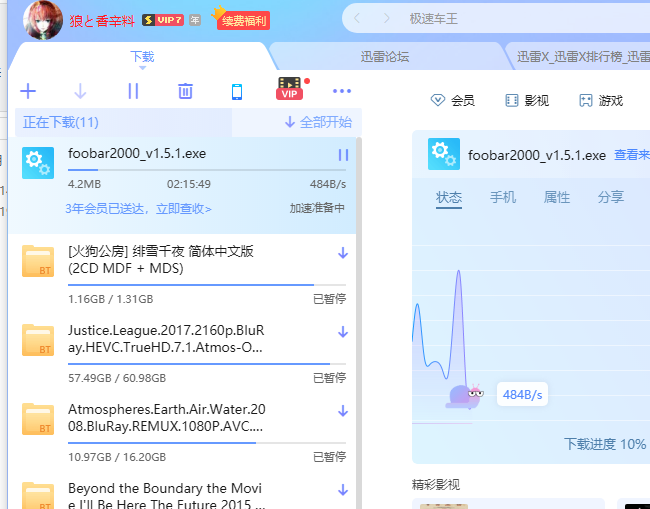The height and width of the screenshot is (509, 650).
Task: Open the VIP video icon in toolbar
Action: pos(290,90)
